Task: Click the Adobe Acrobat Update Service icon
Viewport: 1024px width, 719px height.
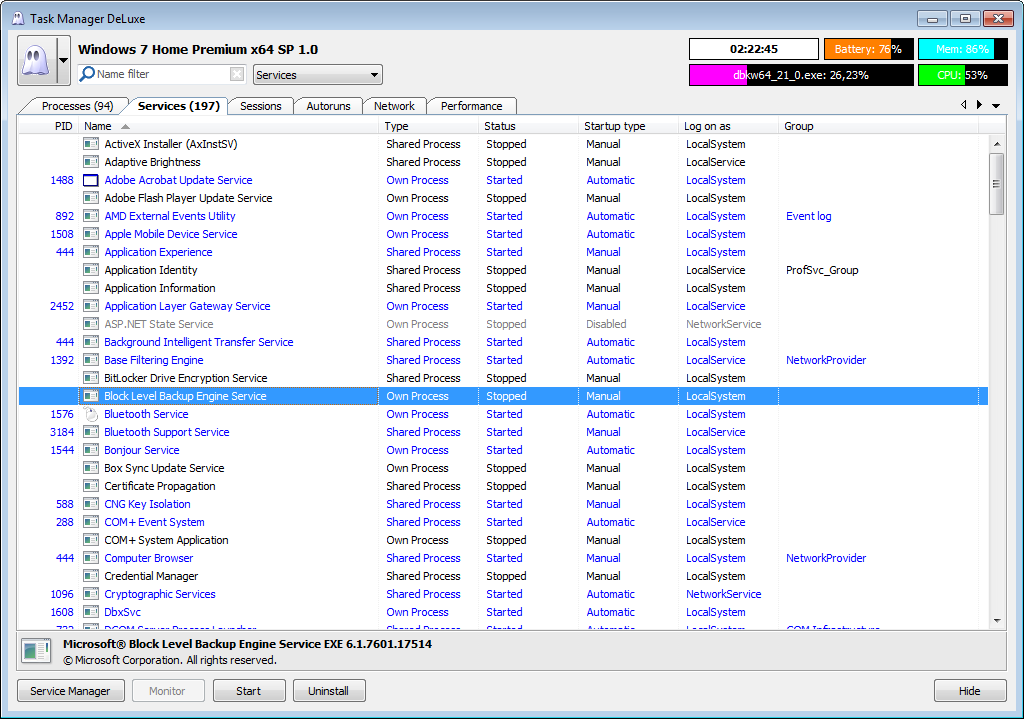Action: pos(91,180)
